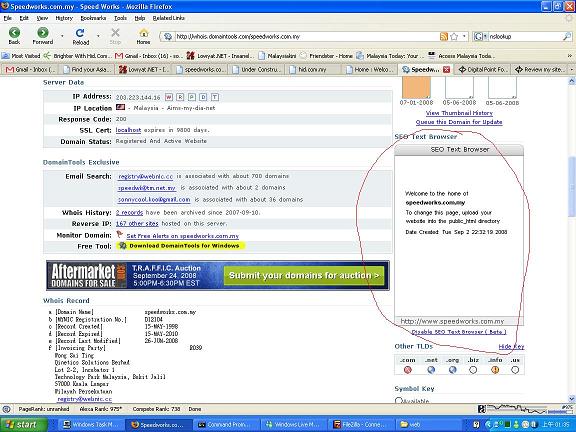Click the T icon beside the IP address
This screenshot has height=432, width=576.
click(215, 97)
